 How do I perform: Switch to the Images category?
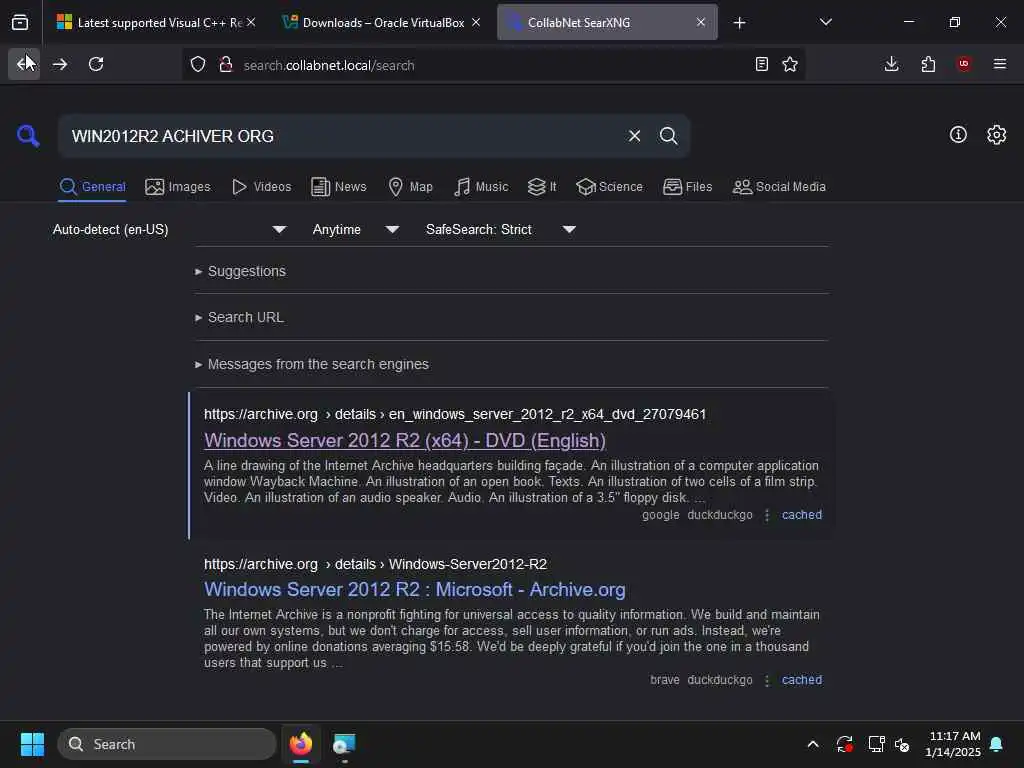tap(178, 187)
